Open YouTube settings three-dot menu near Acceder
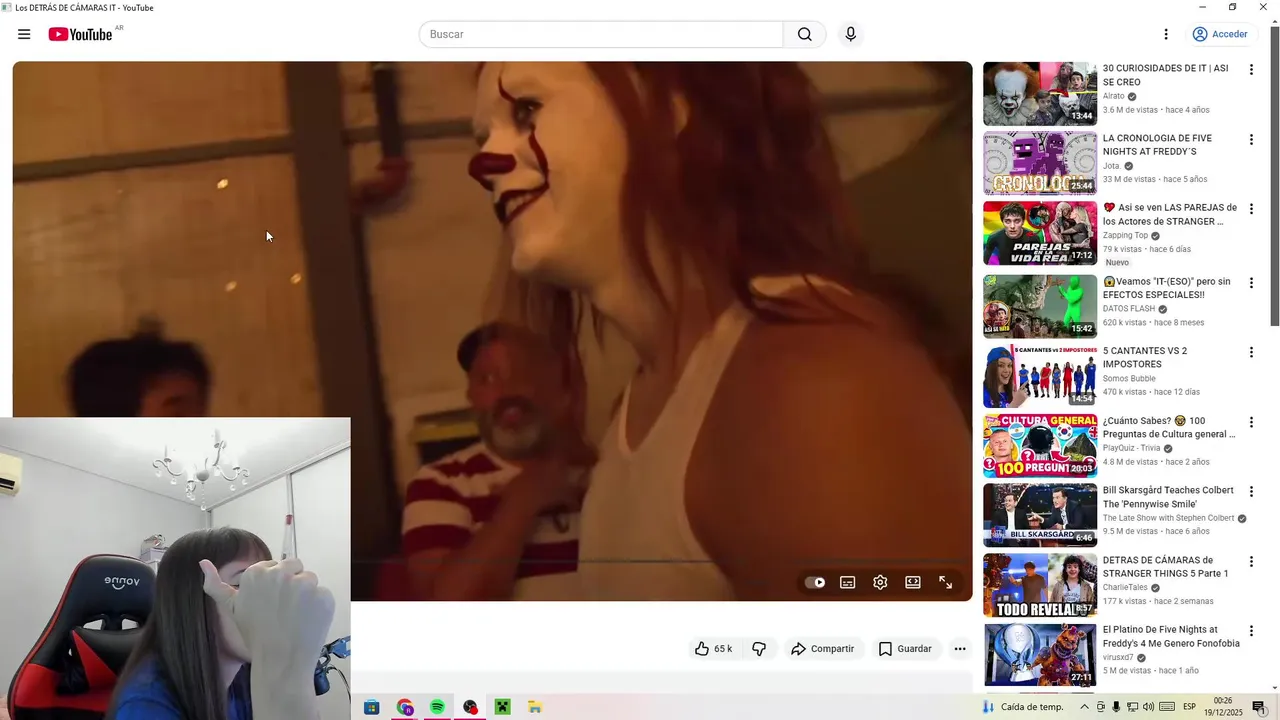The height and width of the screenshot is (720, 1280). click(1165, 34)
